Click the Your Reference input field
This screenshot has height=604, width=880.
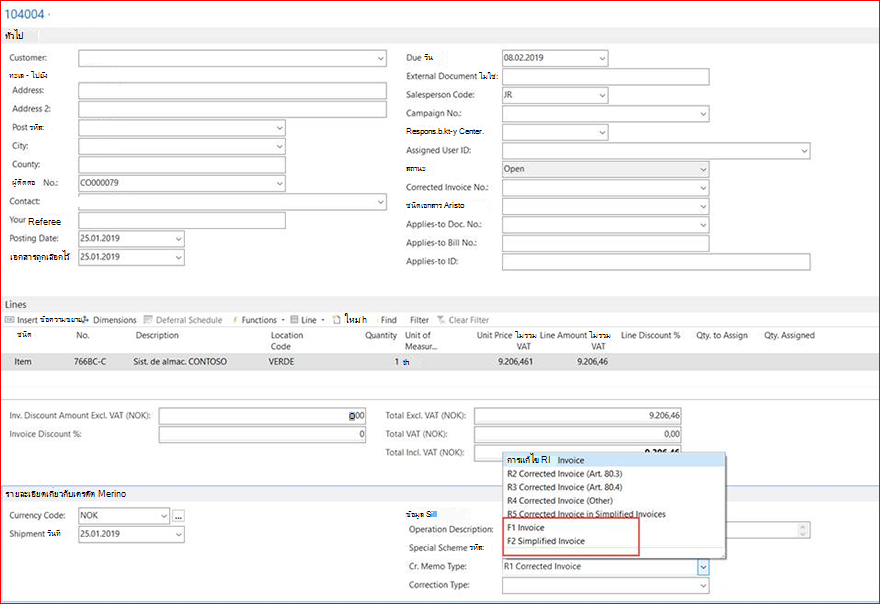pos(182,221)
